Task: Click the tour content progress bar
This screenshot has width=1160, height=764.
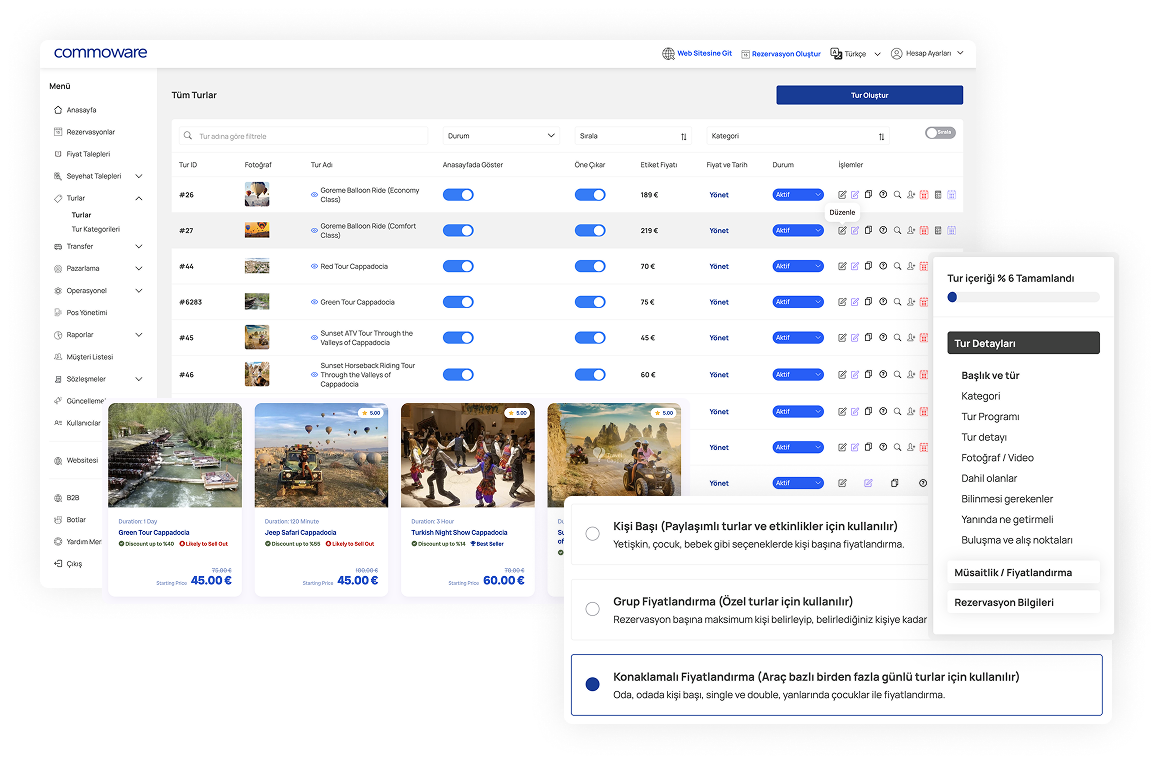Action: [1023, 297]
